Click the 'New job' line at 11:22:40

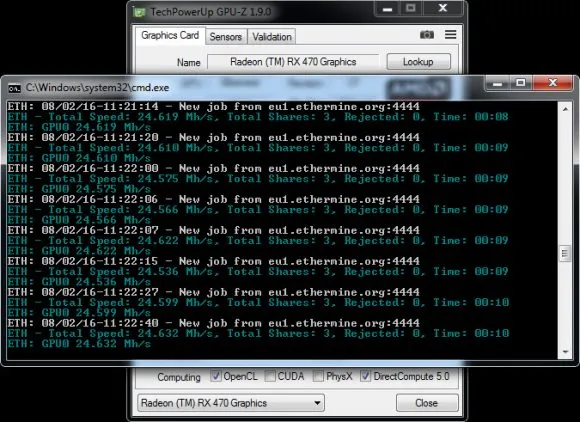click(x=213, y=323)
